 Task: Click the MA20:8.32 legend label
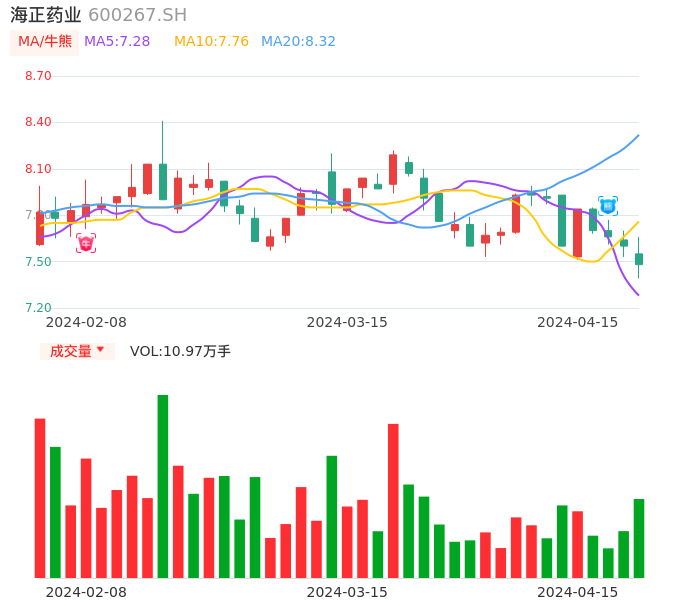298,42
